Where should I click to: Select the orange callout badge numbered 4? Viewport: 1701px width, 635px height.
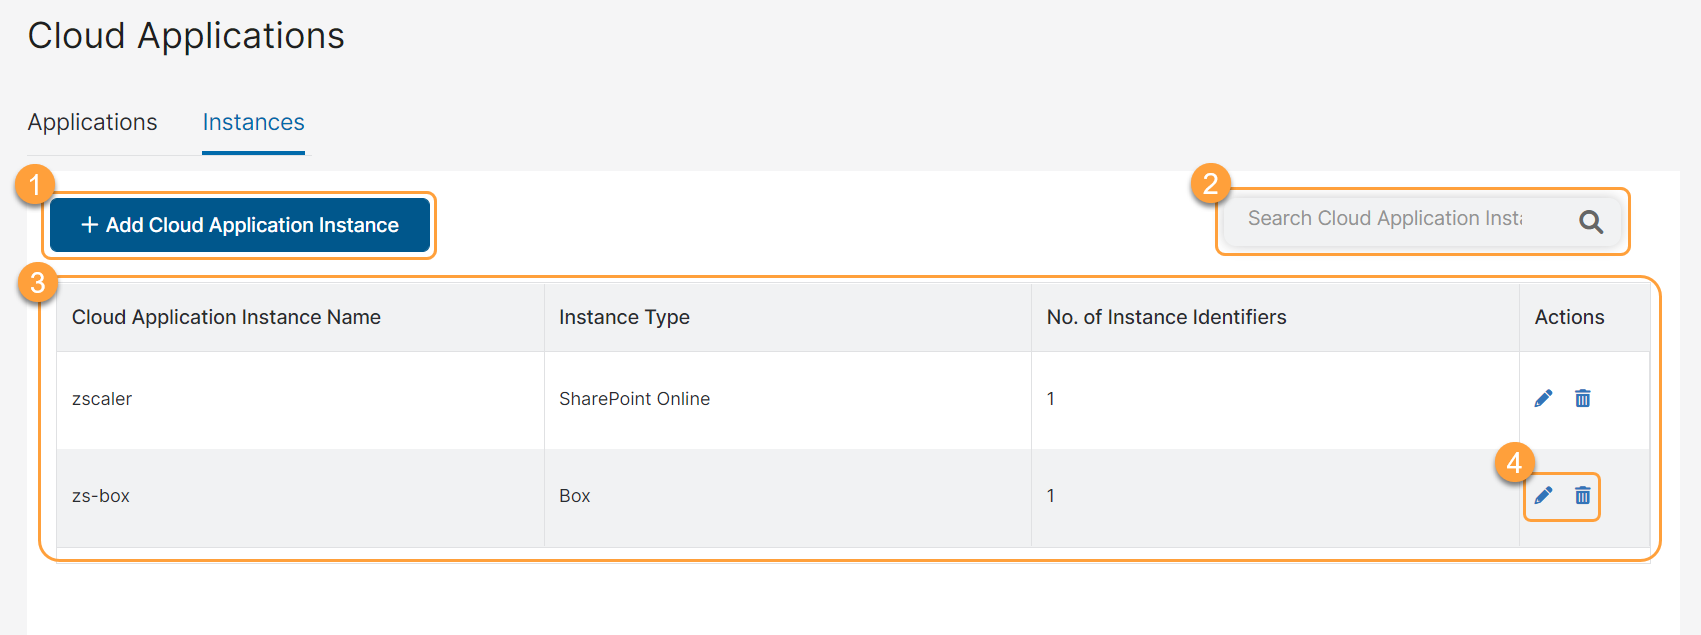coord(1514,463)
